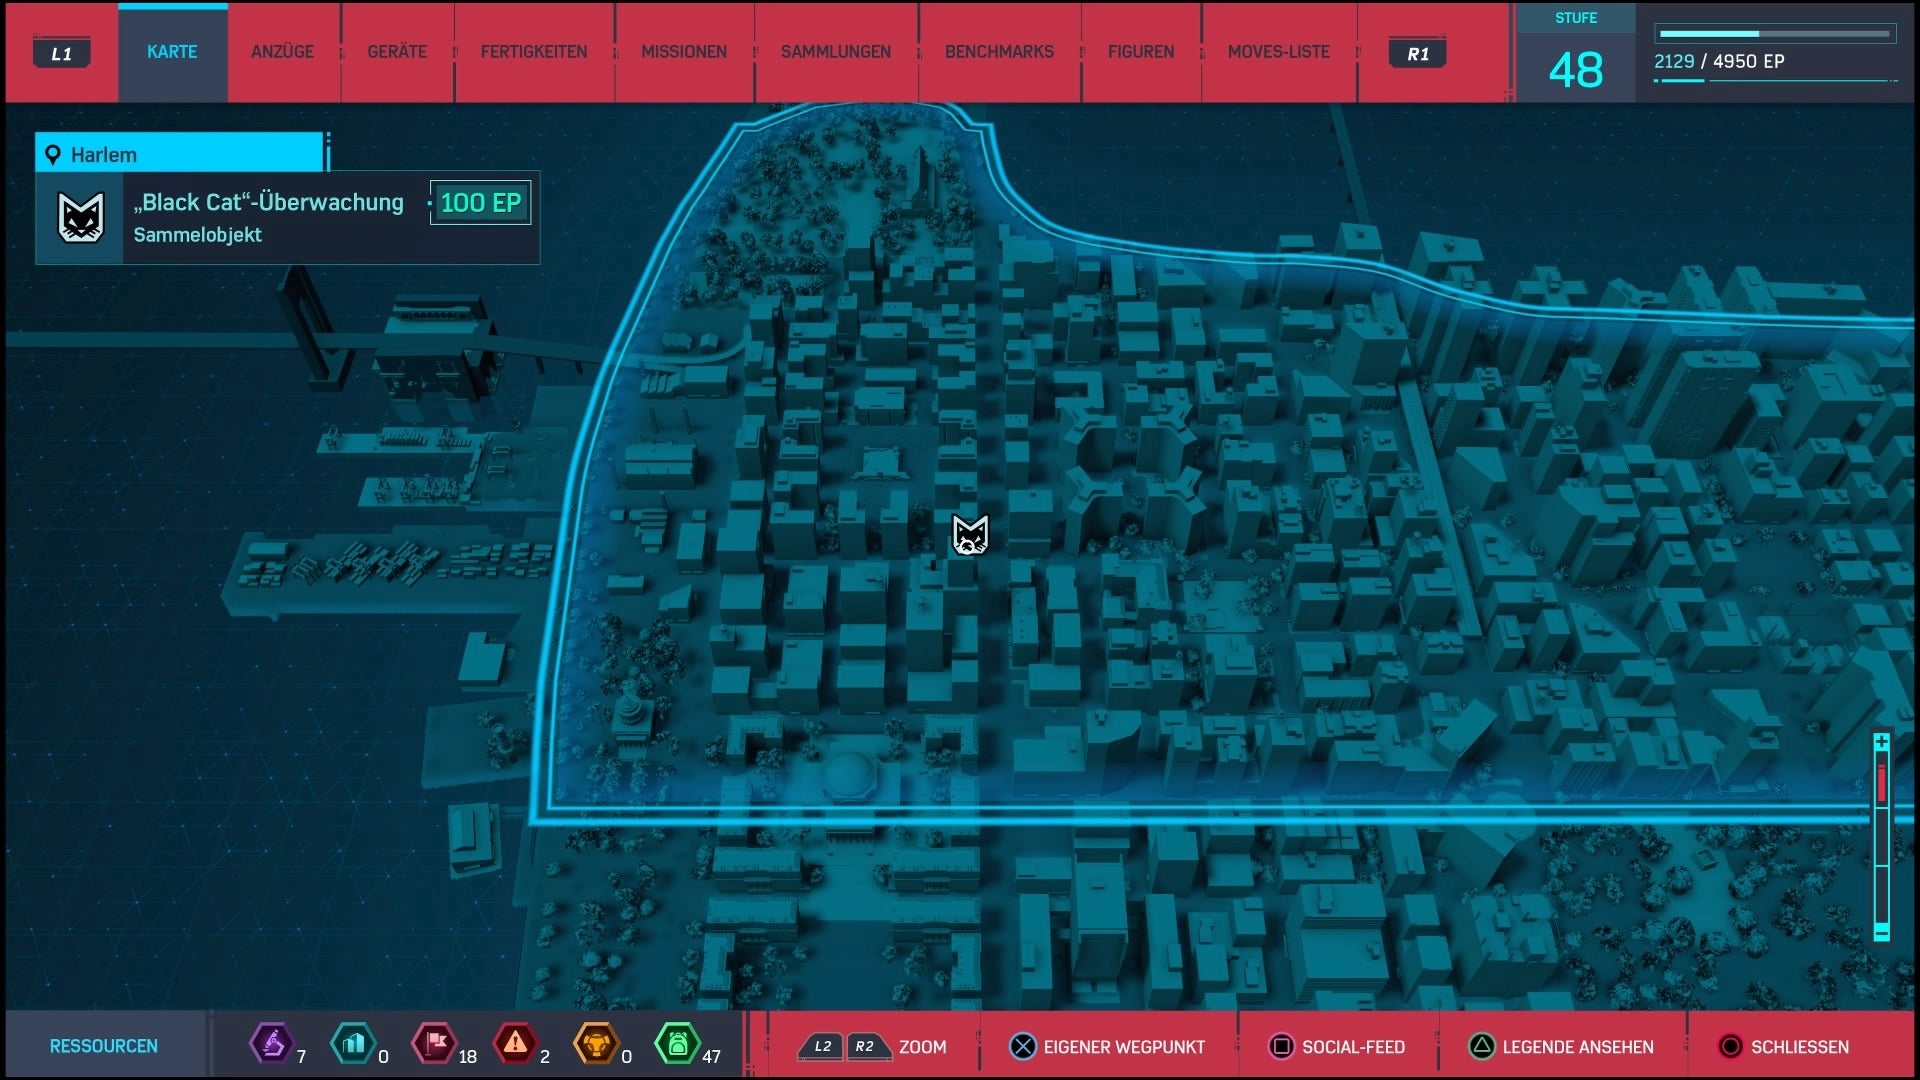Image resolution: width=1920 pixels, height=1080 pixels.
Task: Click the orange challenge token icon
Action: point(596,1044)
